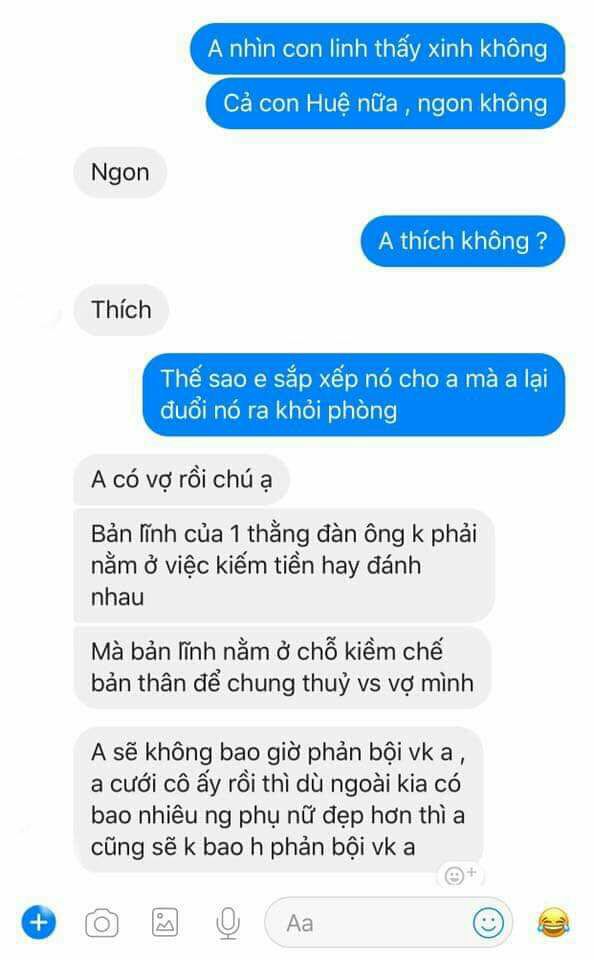
Task: Tap the 'A thích không ?' bubble
Action: 463,241
